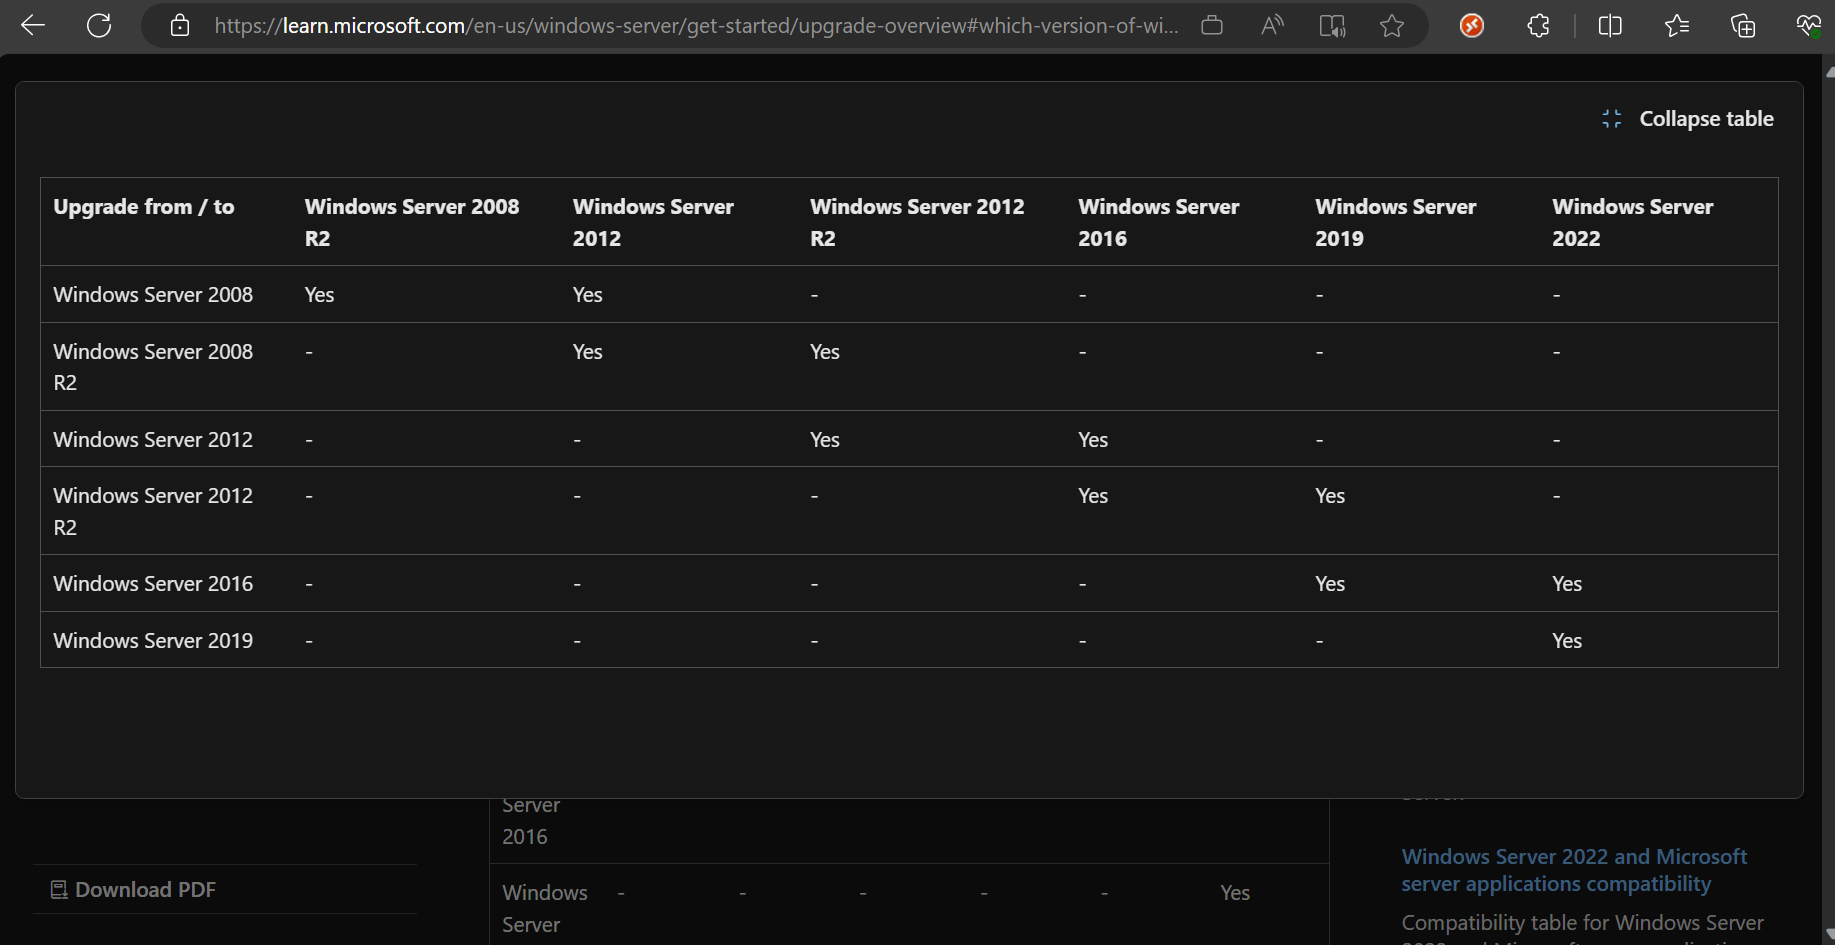Click "Yes" for Server 2008 to Server 2012

(588, 295)
